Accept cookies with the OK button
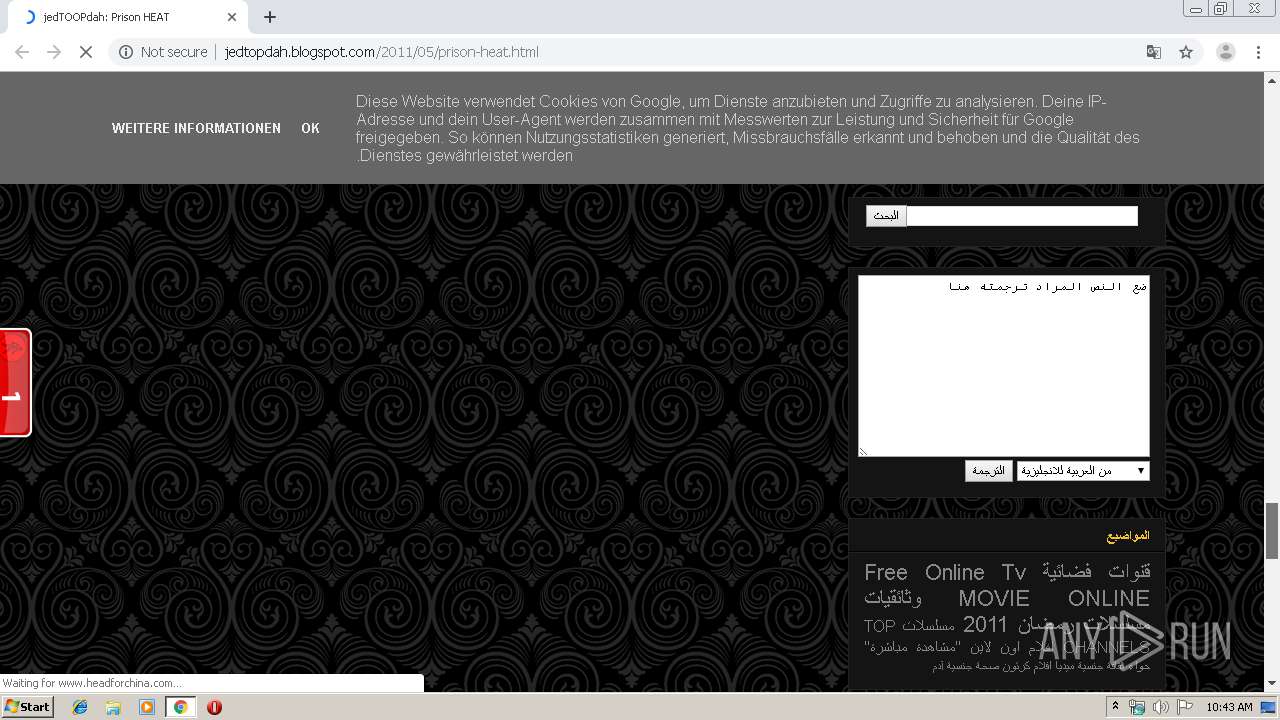1280x720 pixels. click(x=310, y=128)
